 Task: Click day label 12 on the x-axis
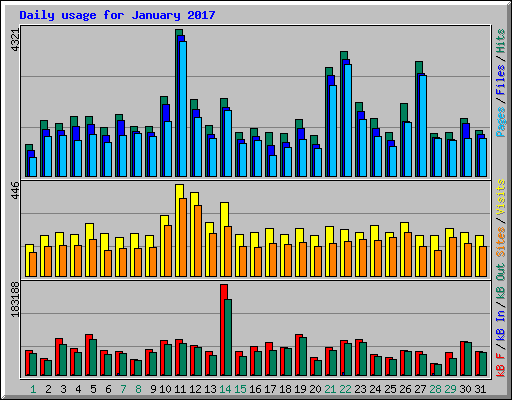195,389
